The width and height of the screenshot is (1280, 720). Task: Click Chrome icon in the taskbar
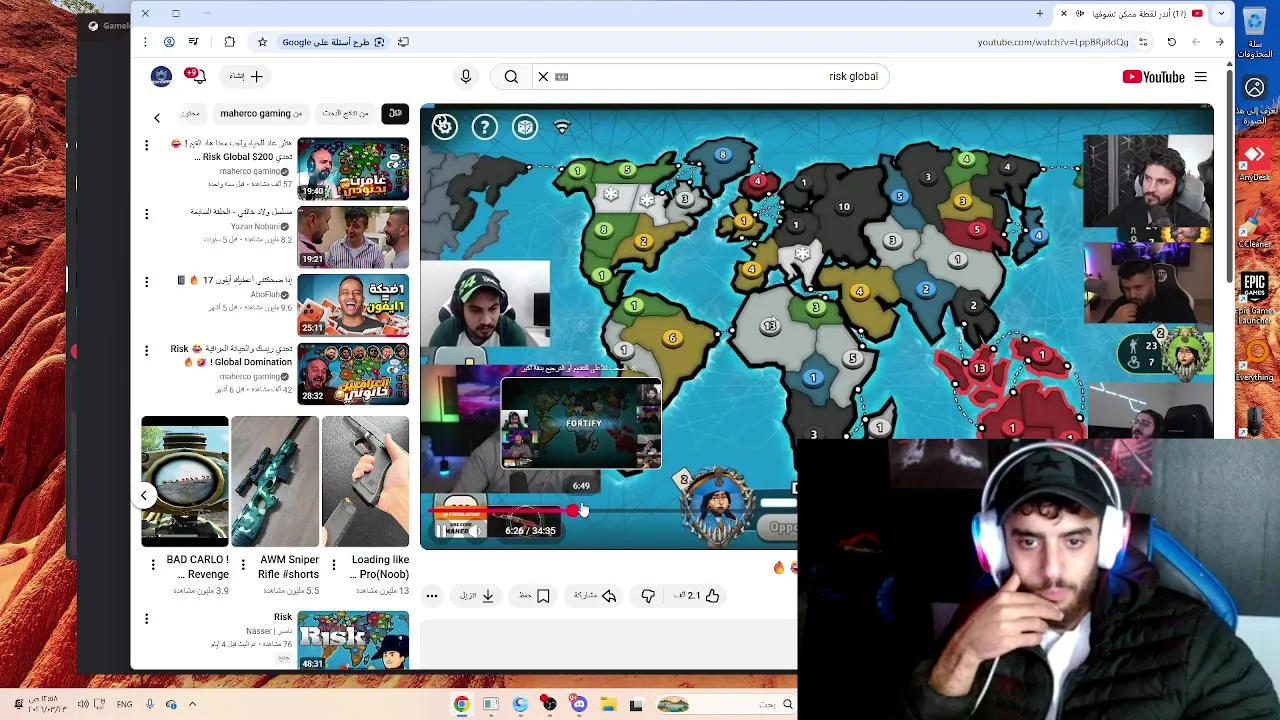click(x=461, y=705)
